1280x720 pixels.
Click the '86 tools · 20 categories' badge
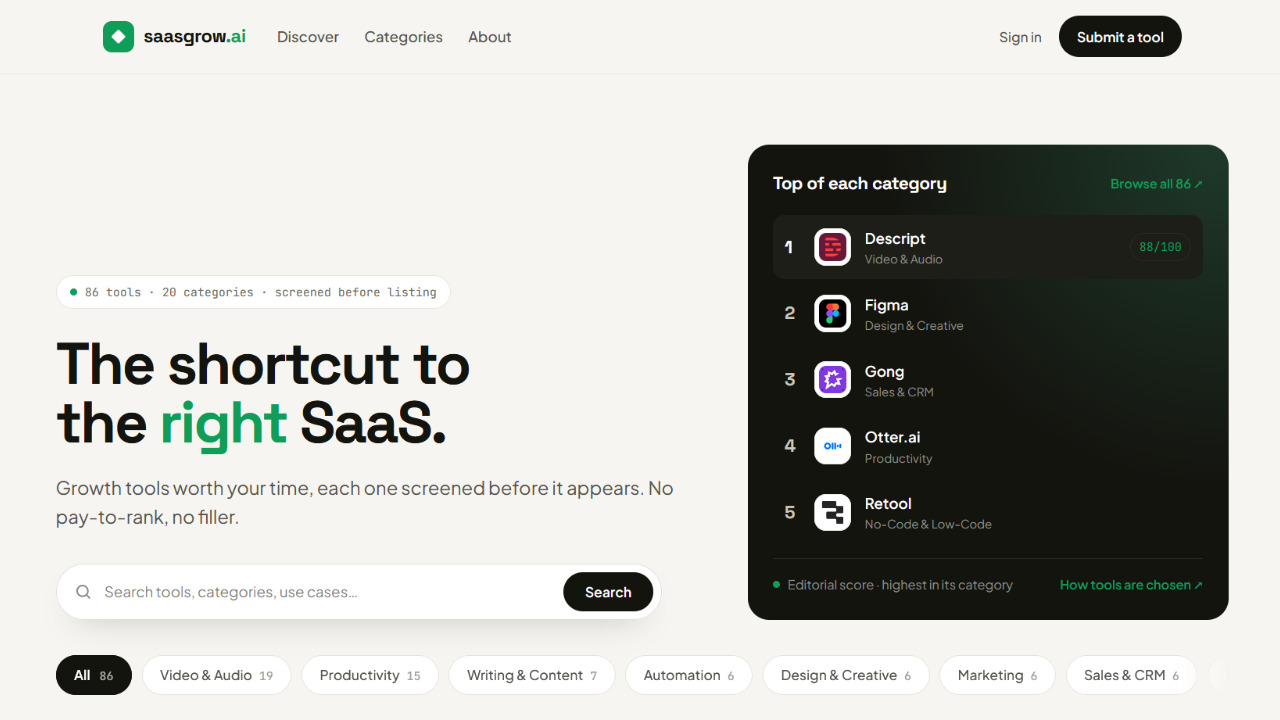pos(253,292)
